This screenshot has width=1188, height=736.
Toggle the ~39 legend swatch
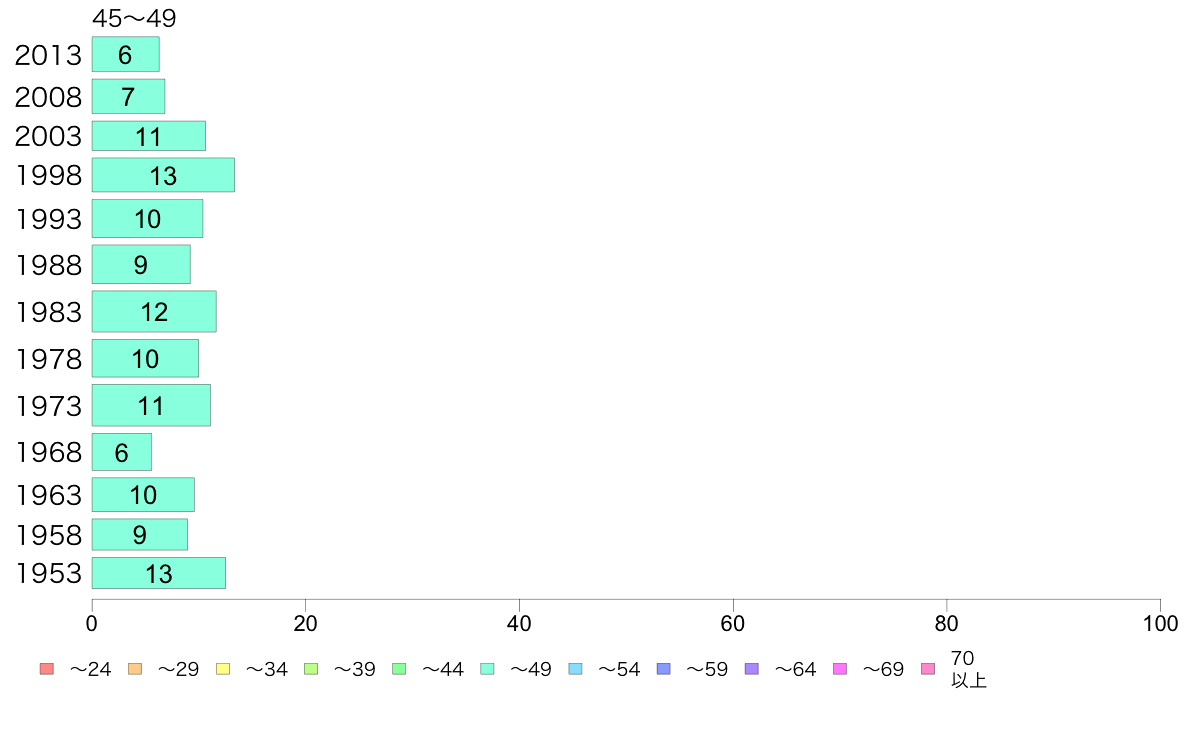[311, 669]
